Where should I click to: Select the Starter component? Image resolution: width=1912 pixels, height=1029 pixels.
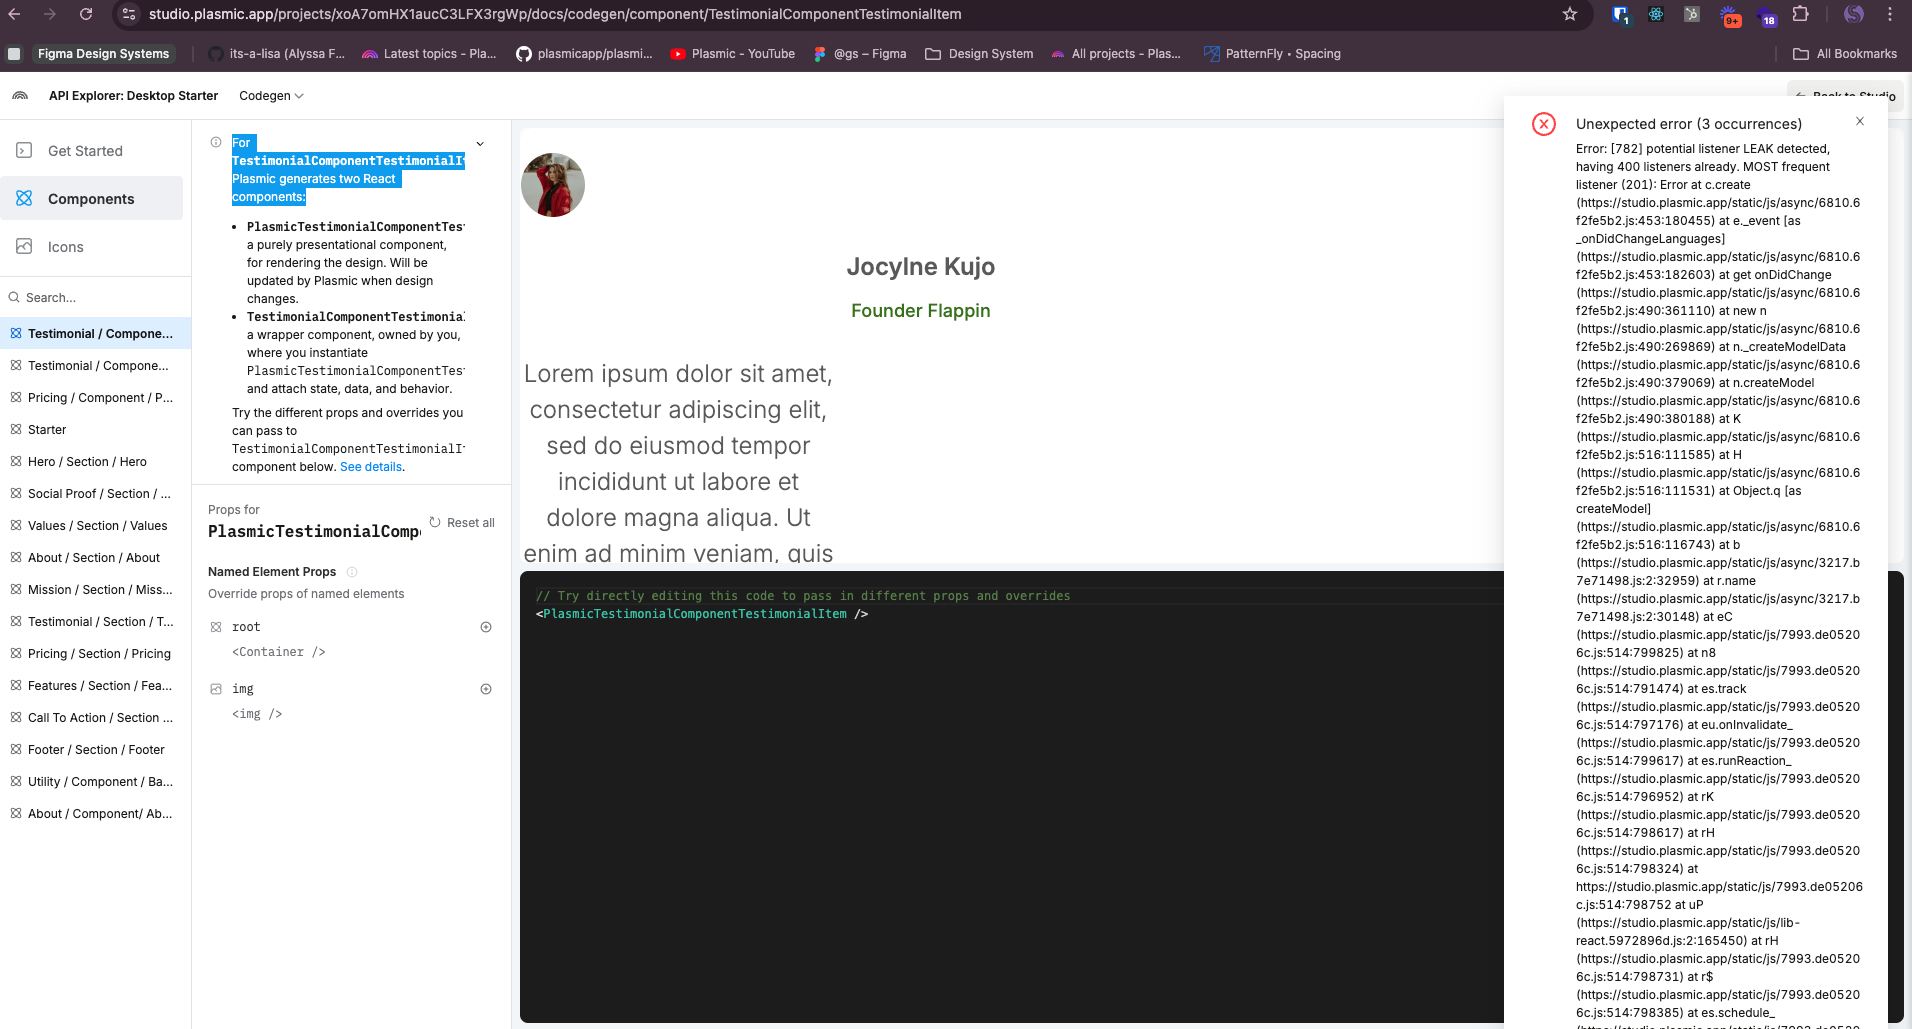96,430
